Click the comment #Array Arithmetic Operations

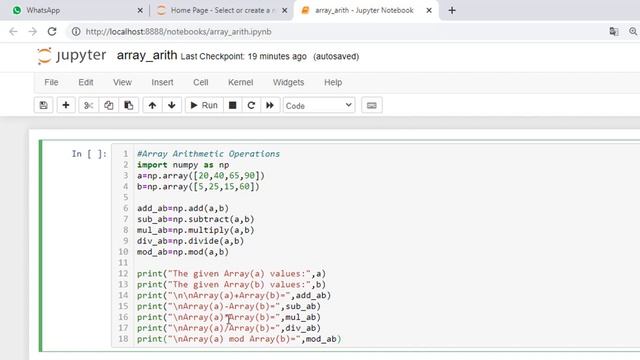(x=208, y=154)
